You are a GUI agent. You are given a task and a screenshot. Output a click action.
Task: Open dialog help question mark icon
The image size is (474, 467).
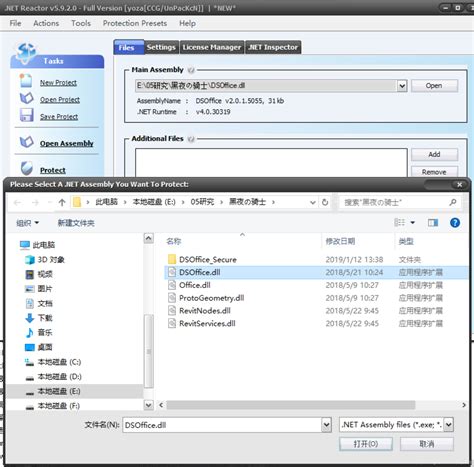(x=455, y=223)
